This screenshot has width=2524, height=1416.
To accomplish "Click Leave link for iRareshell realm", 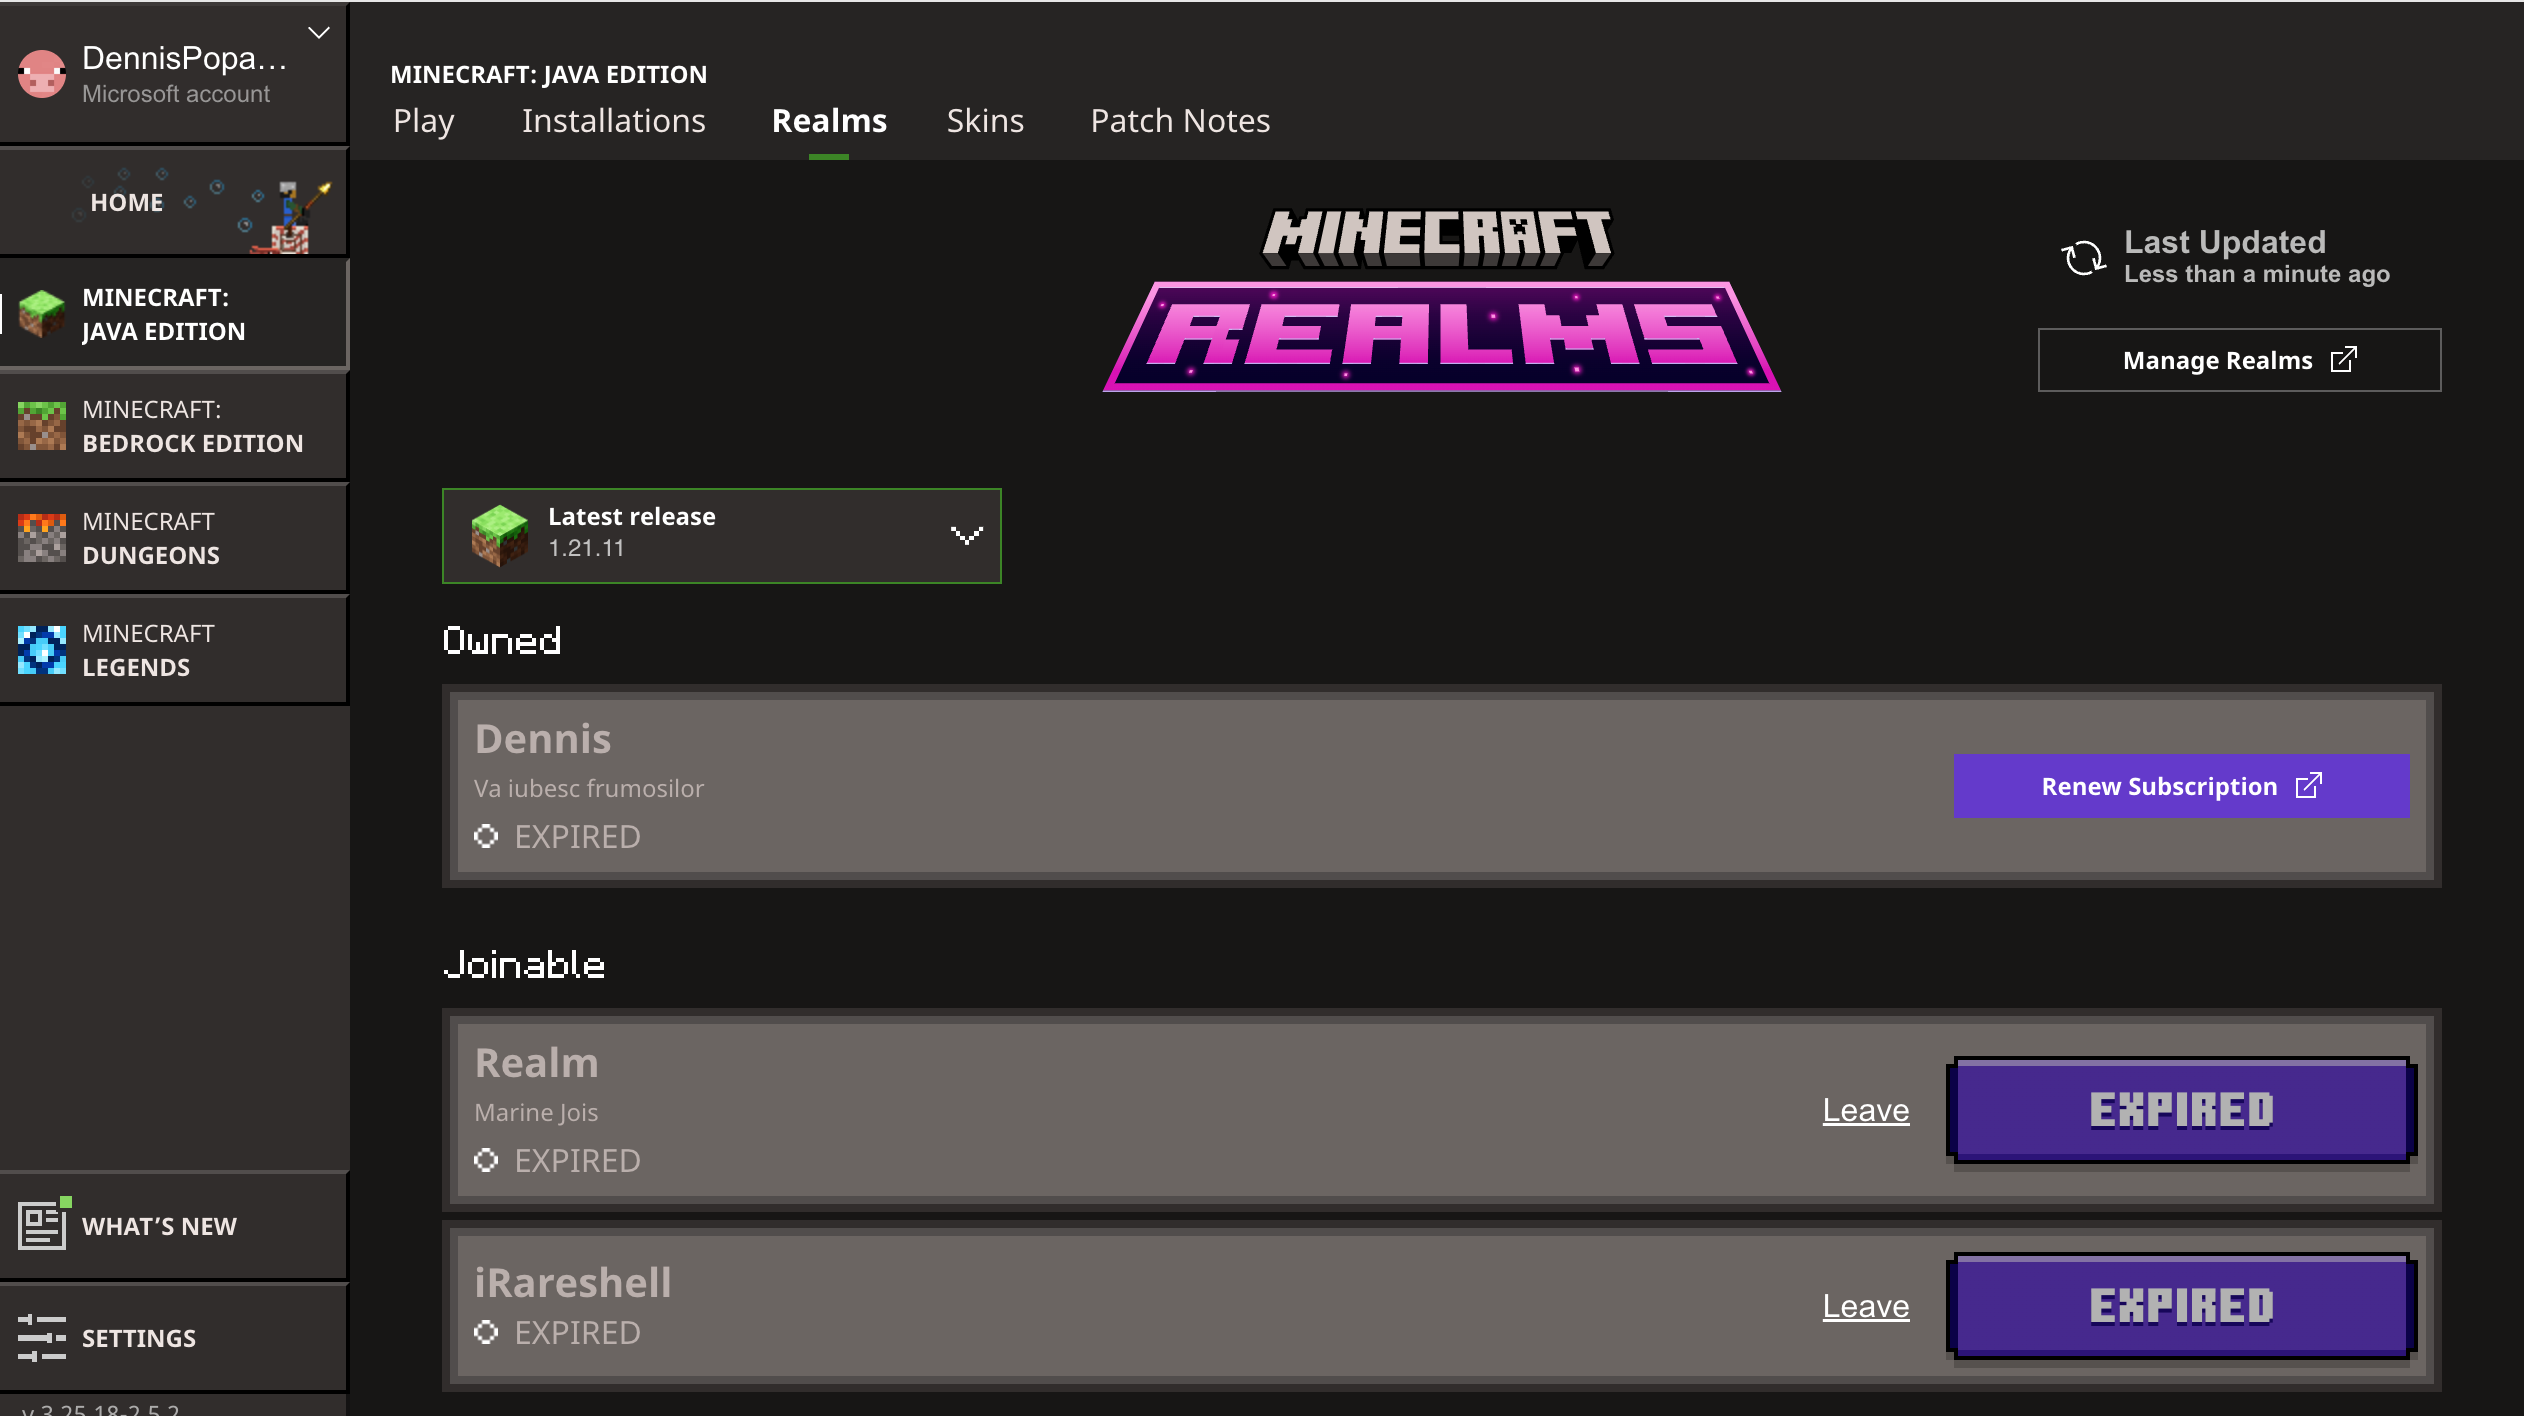I will [1865, 1306].
